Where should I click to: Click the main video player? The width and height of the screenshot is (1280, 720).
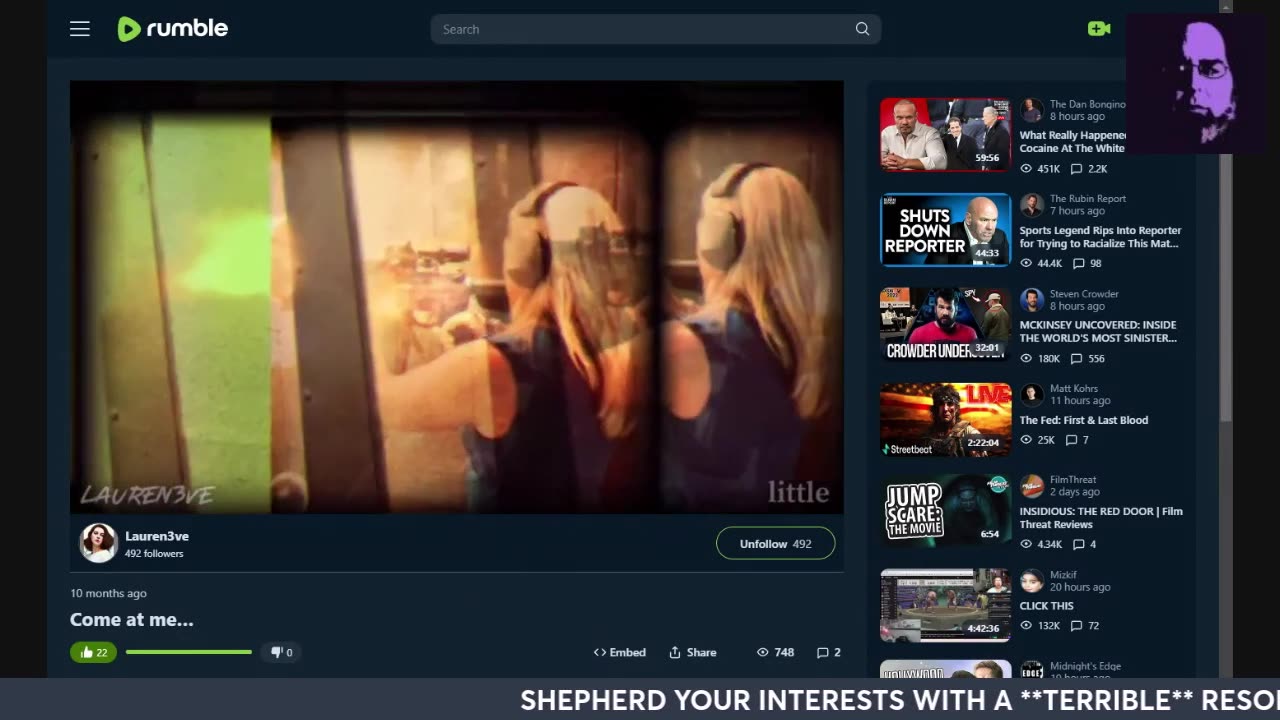pos(457,297)
